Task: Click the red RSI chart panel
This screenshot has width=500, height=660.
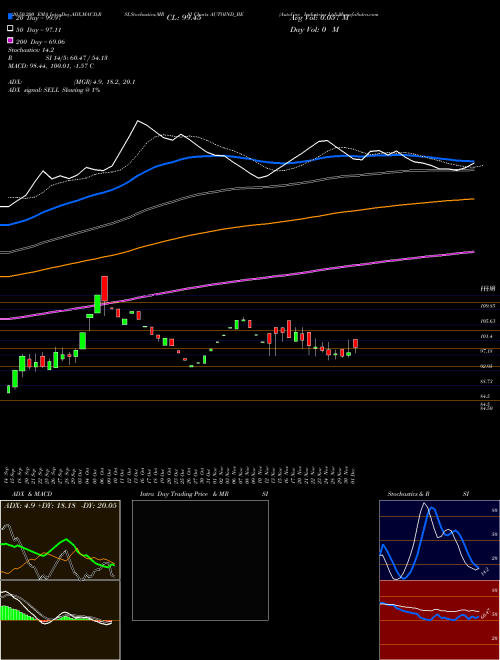Action: click(x=439, y=620)
